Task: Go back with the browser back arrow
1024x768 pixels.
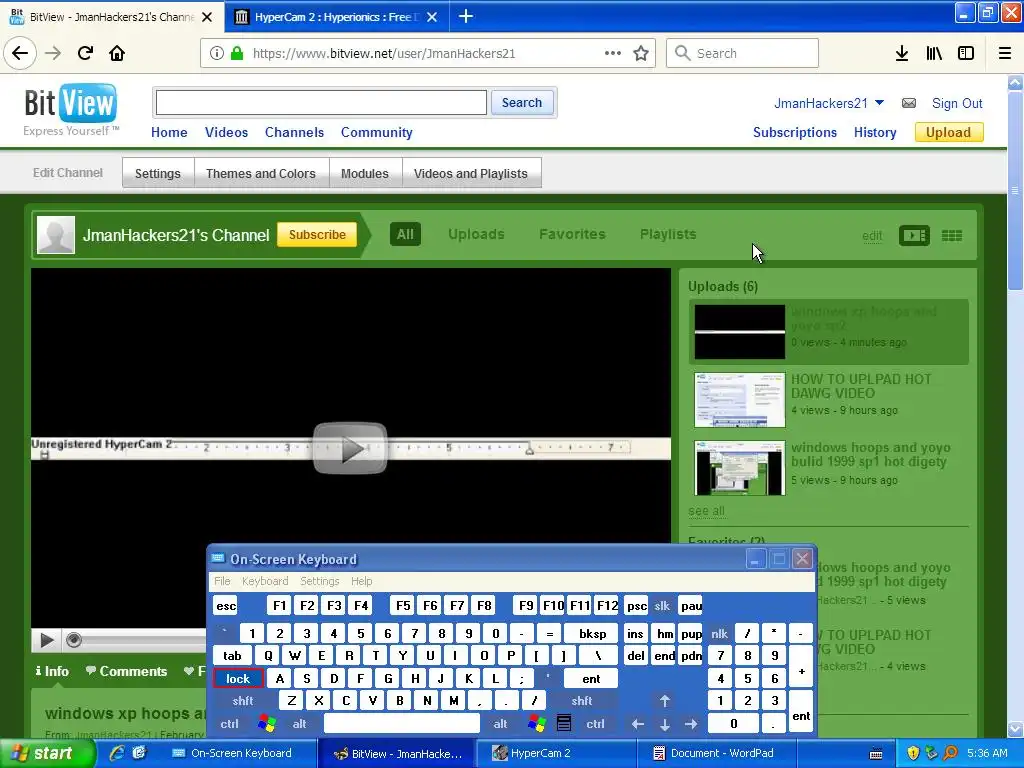Action: tap(20, 53)
